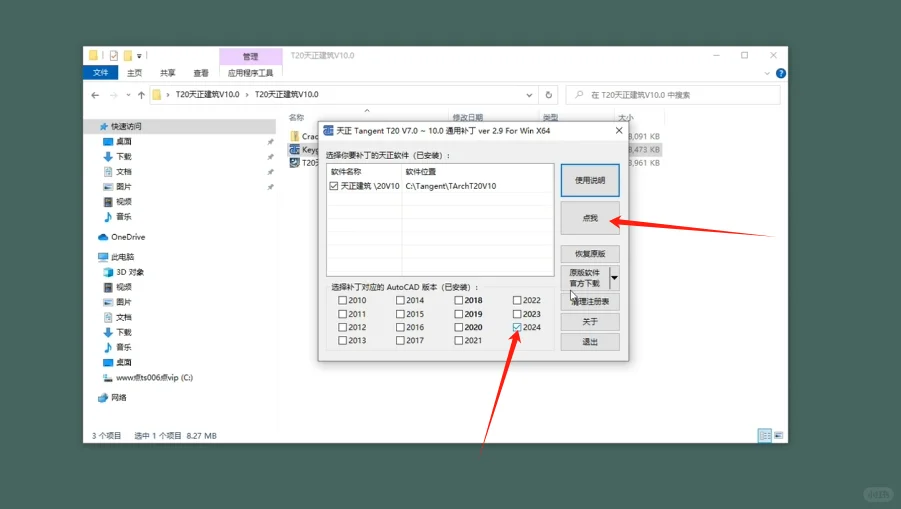Check the AutoCAD 2012 checkbox
The image size is (901, 509).
pos(342,327)
